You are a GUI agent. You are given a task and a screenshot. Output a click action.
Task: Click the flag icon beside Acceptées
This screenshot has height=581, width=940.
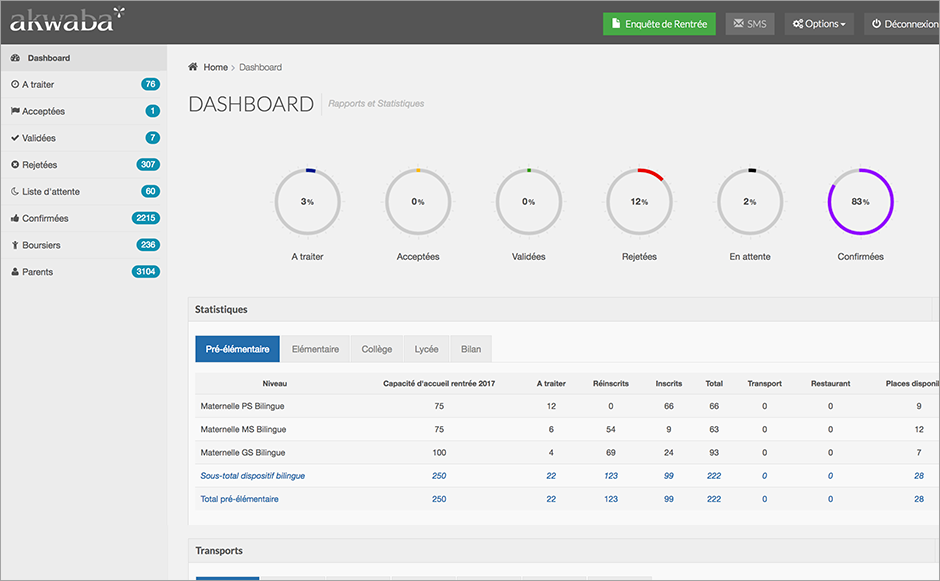(15, 111)
